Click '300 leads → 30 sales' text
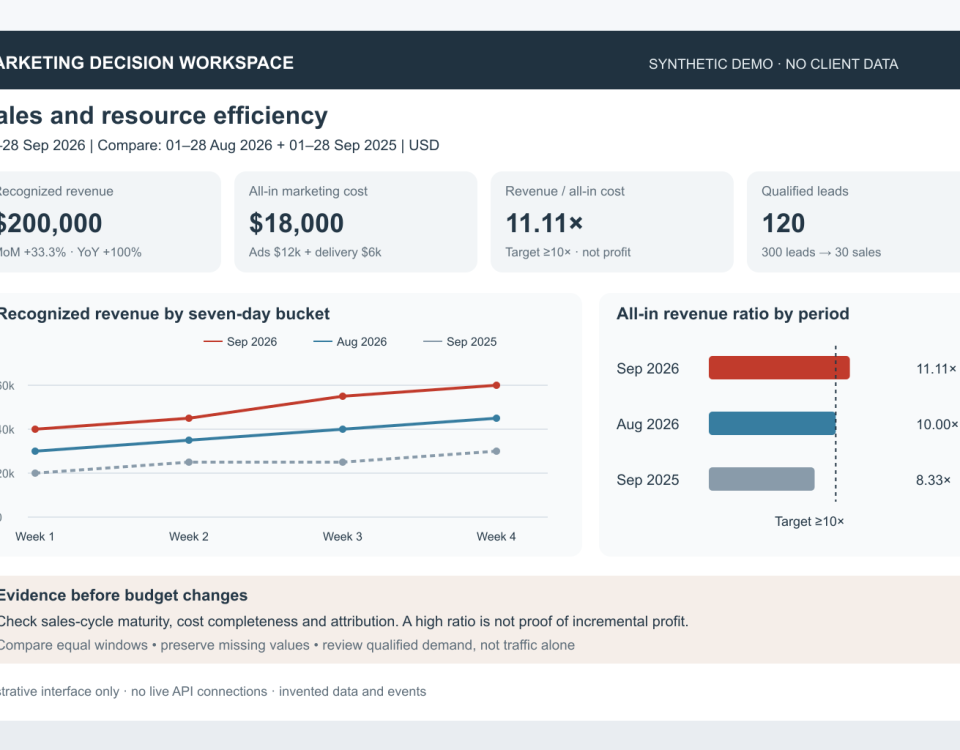960x750 pixels. (821, 252)
